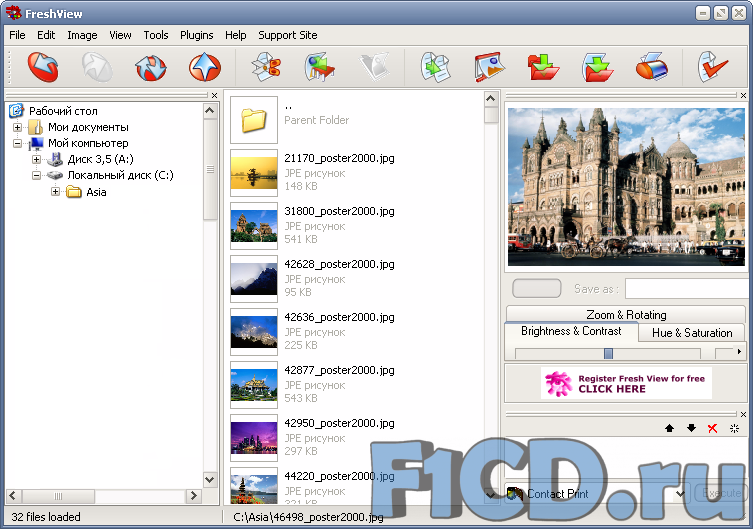Select 42877_poster2000.jpg thumbnail
Screen dimensions: 753x529
click(254, 385)
